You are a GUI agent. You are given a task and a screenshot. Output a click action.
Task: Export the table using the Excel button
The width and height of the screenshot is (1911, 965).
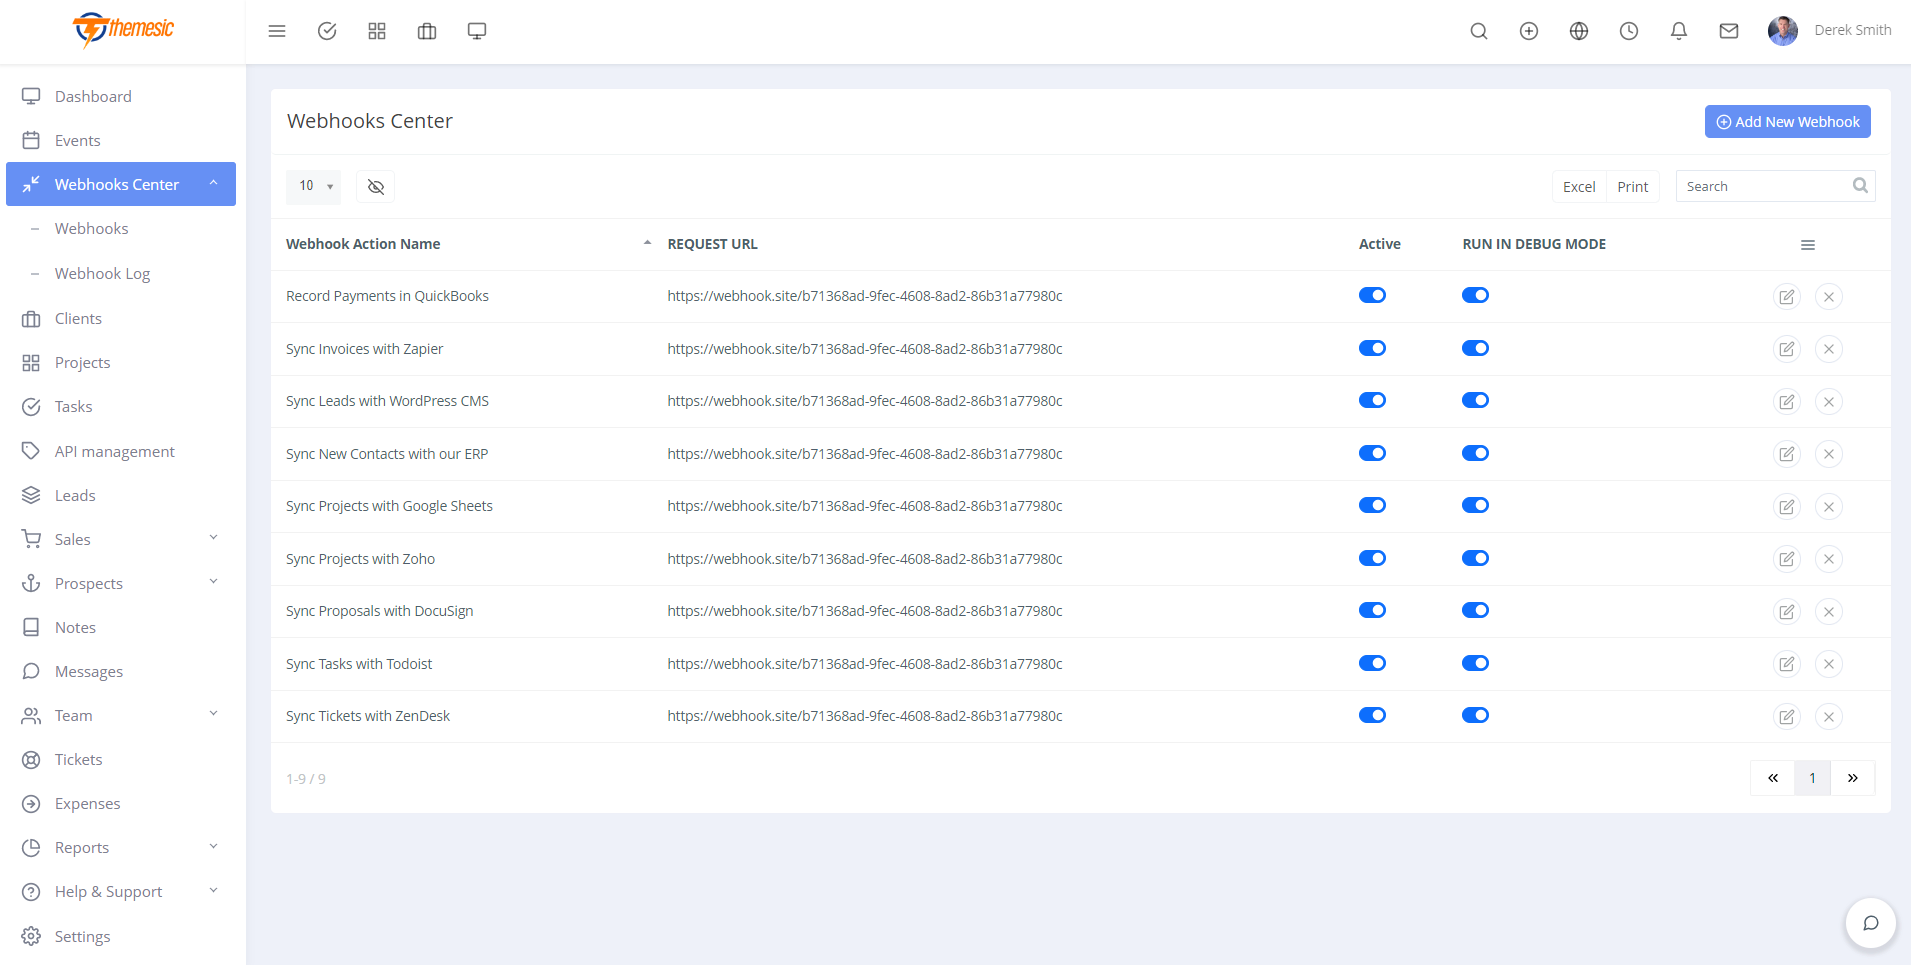pos(1578,186)
